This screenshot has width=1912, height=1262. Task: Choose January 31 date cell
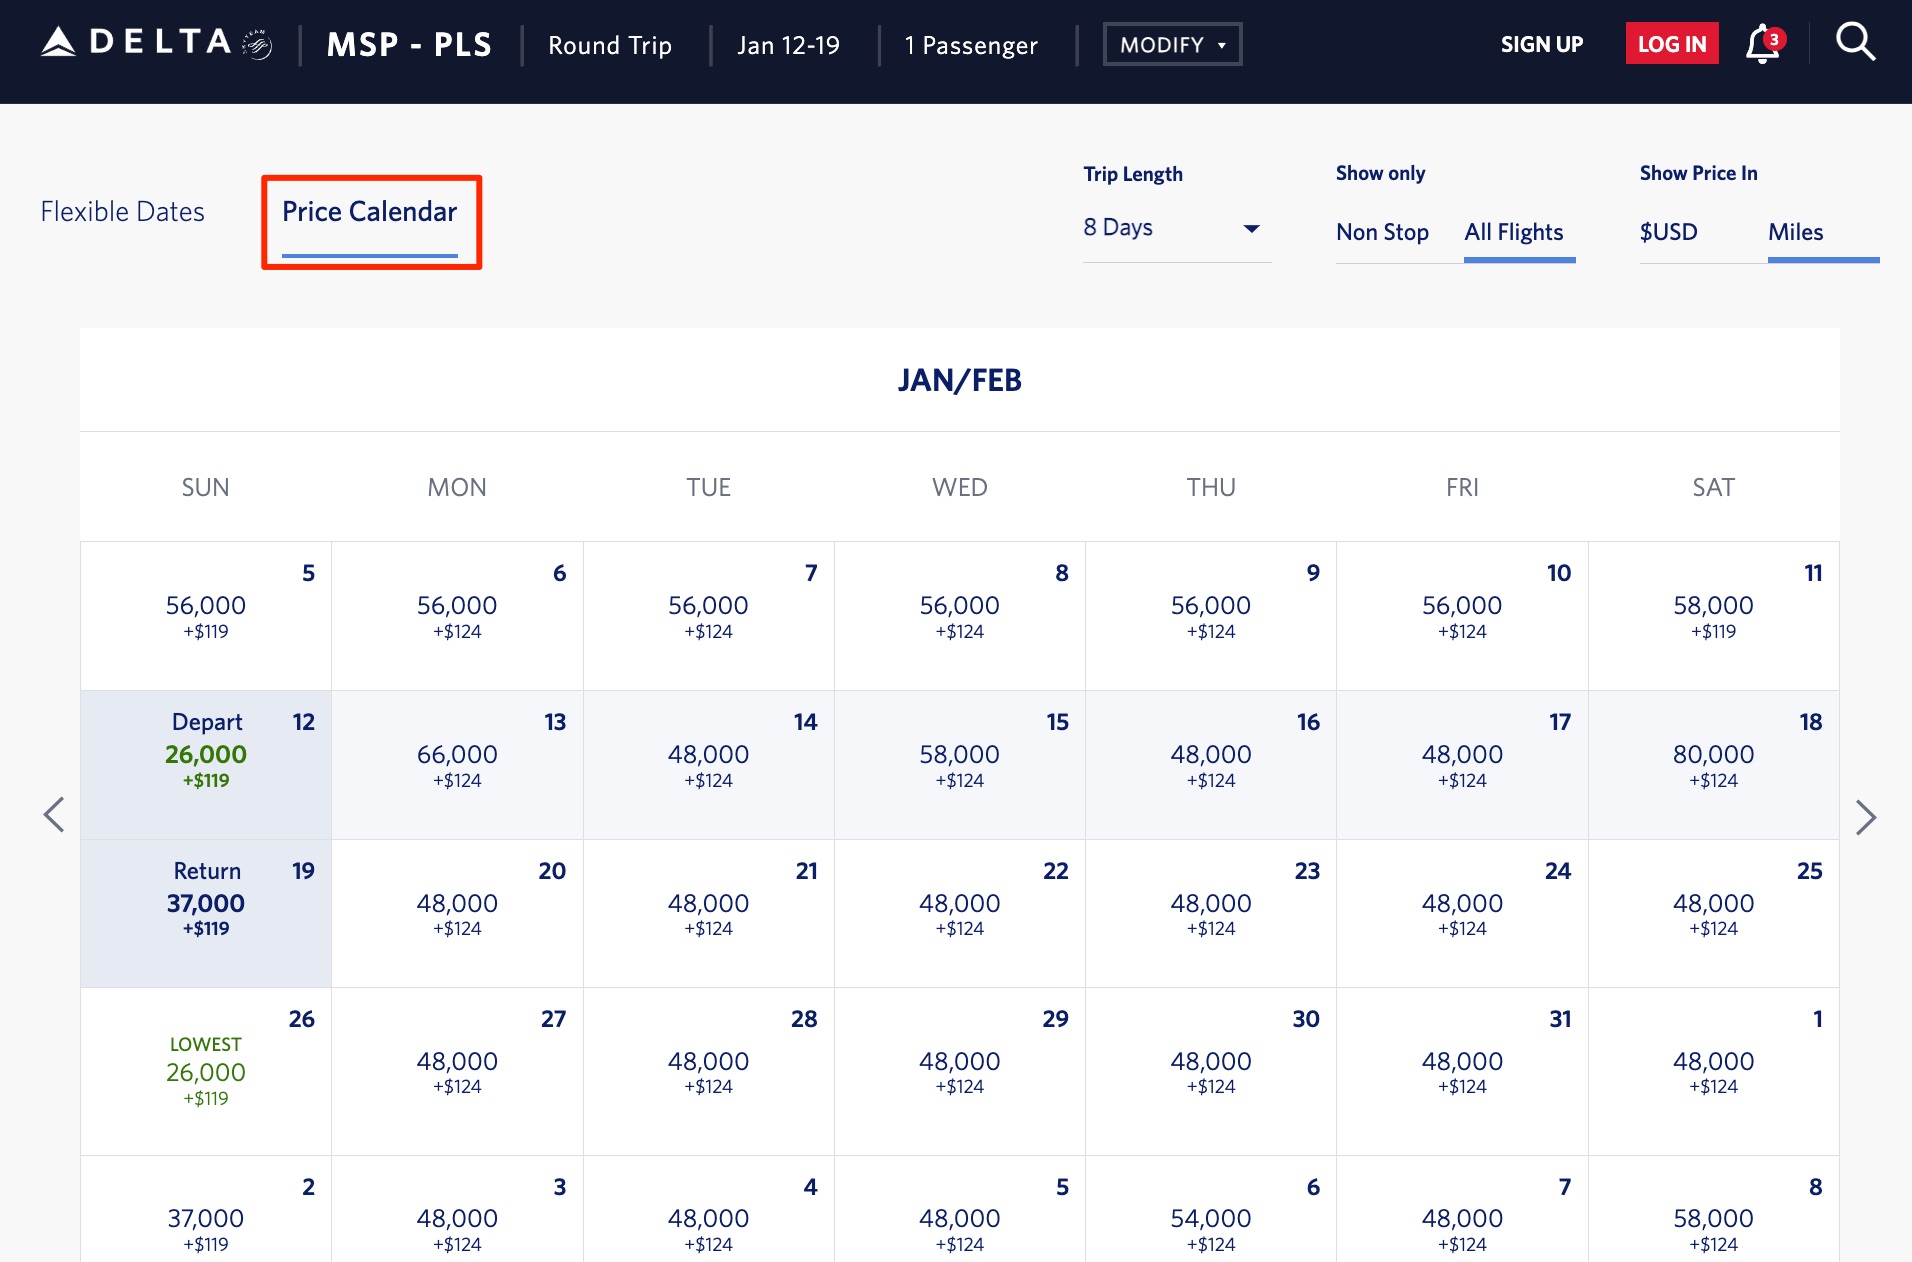click(x=1462, y=1071)
